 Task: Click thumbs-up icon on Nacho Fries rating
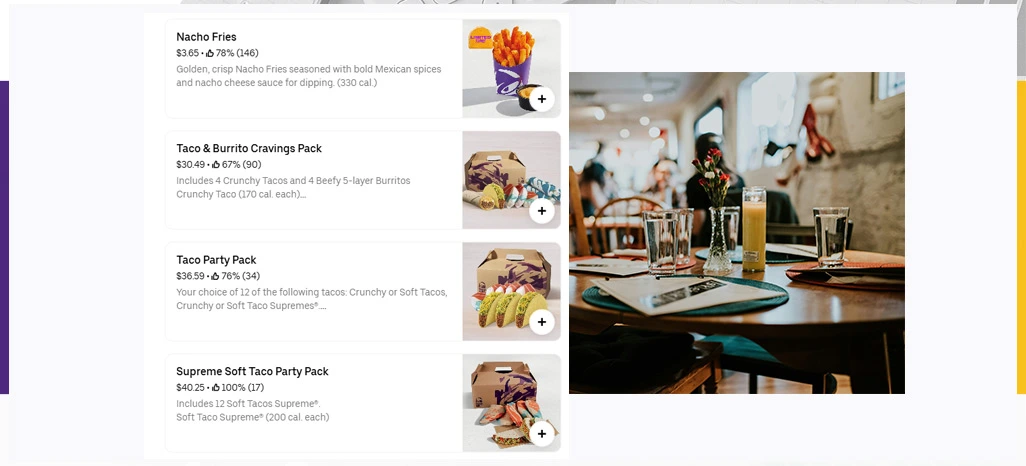pos(210,53)
